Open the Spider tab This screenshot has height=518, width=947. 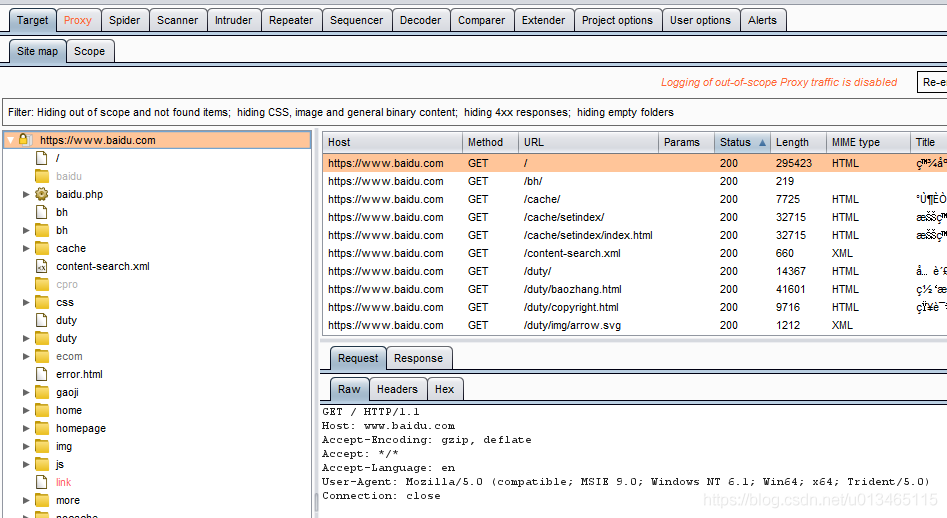click(x=124, y=20)
